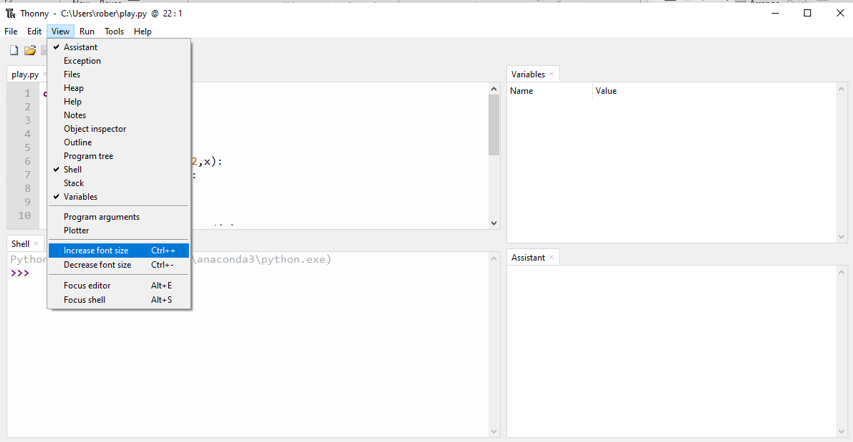Screen dimensions: 853x442
Task: Click the Open file folder icon
Action: (x=30, y=50)
